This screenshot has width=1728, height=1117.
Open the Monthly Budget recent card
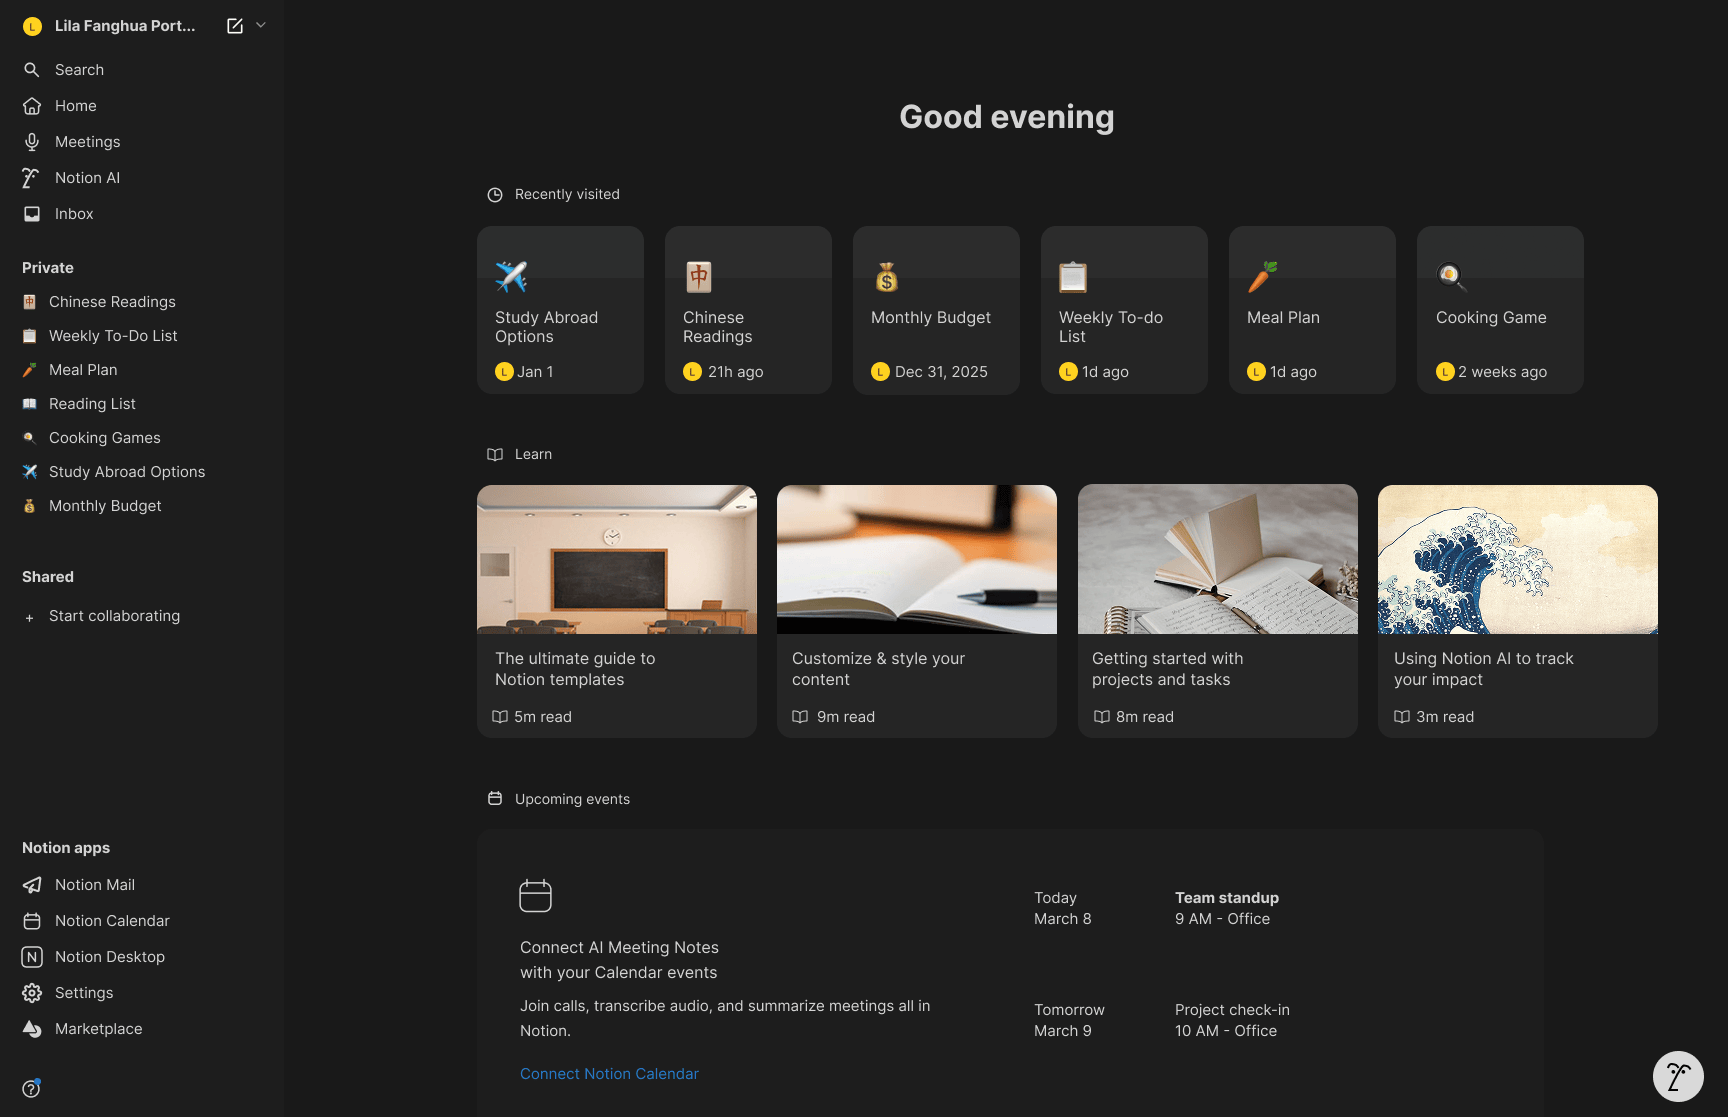tap(936, 310)
